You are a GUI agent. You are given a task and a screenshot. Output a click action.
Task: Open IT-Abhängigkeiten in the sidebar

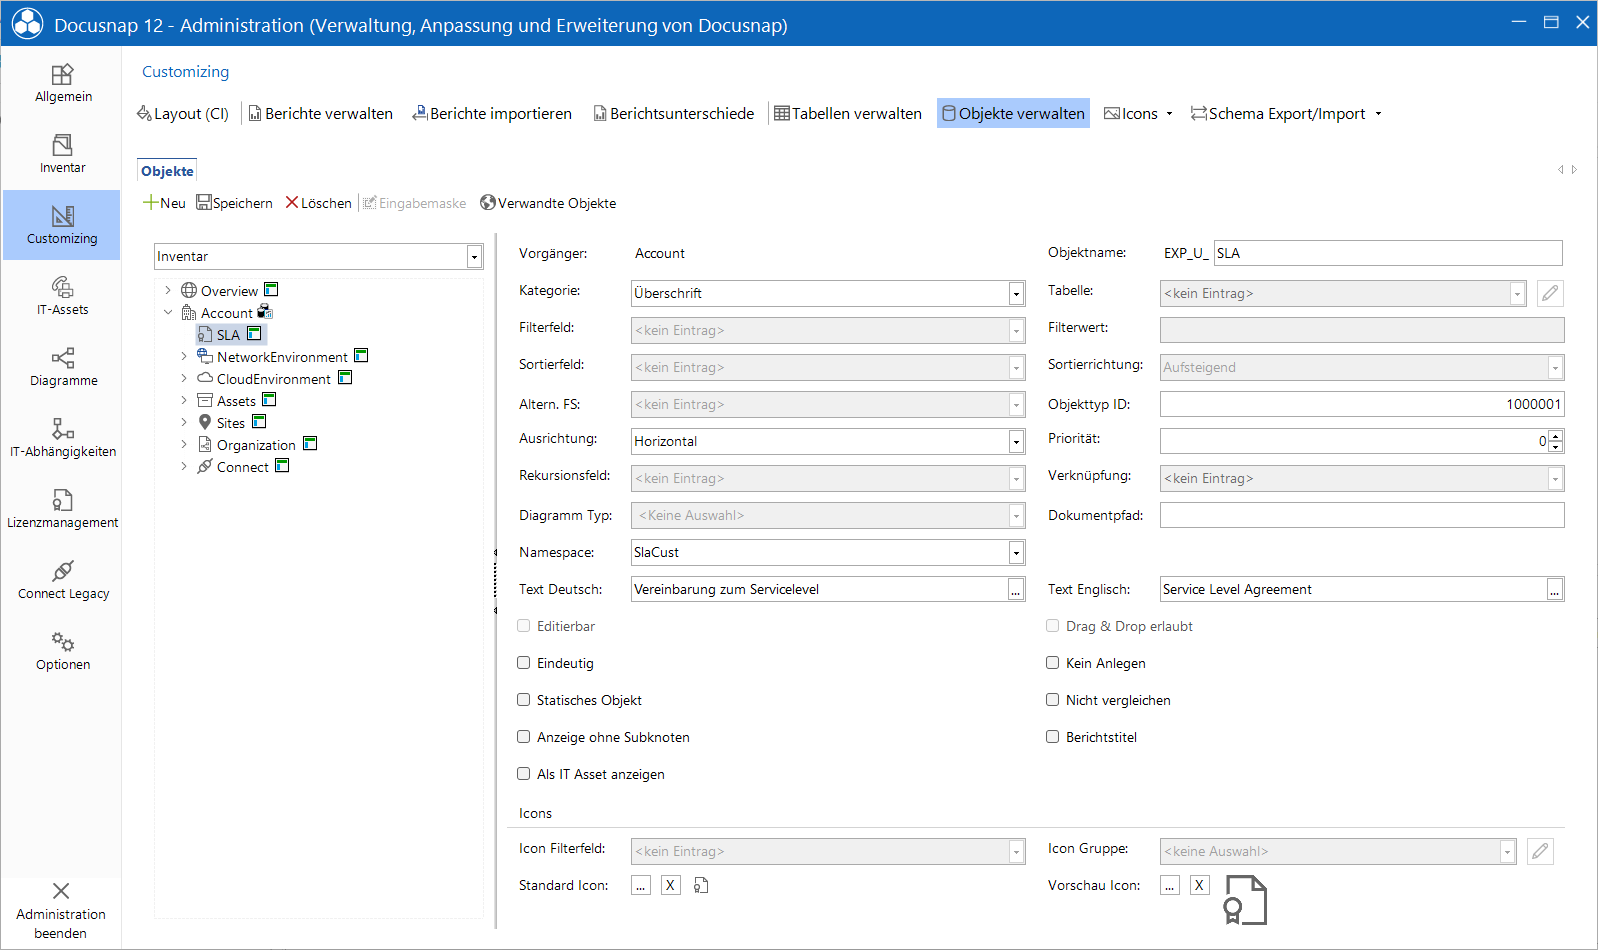point(63,438)
